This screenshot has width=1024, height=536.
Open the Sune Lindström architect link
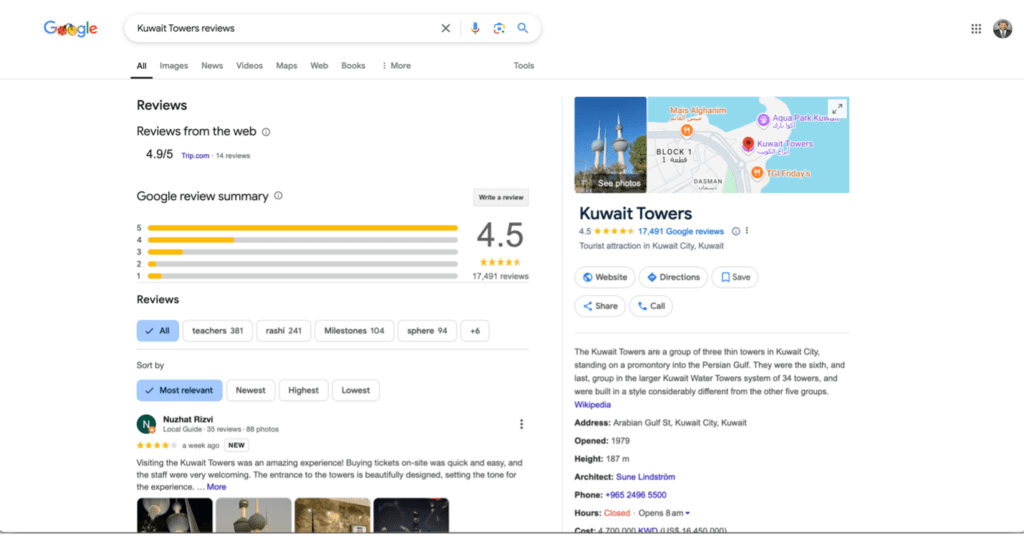[x=645, y=477]
